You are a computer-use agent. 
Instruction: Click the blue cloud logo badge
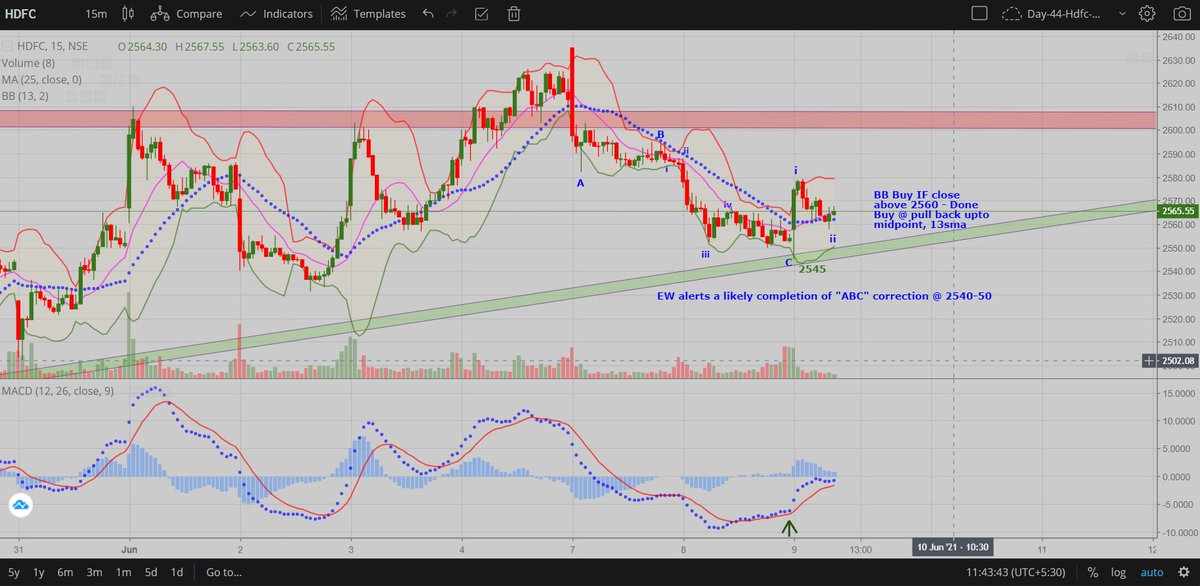(x=20, y=507)
